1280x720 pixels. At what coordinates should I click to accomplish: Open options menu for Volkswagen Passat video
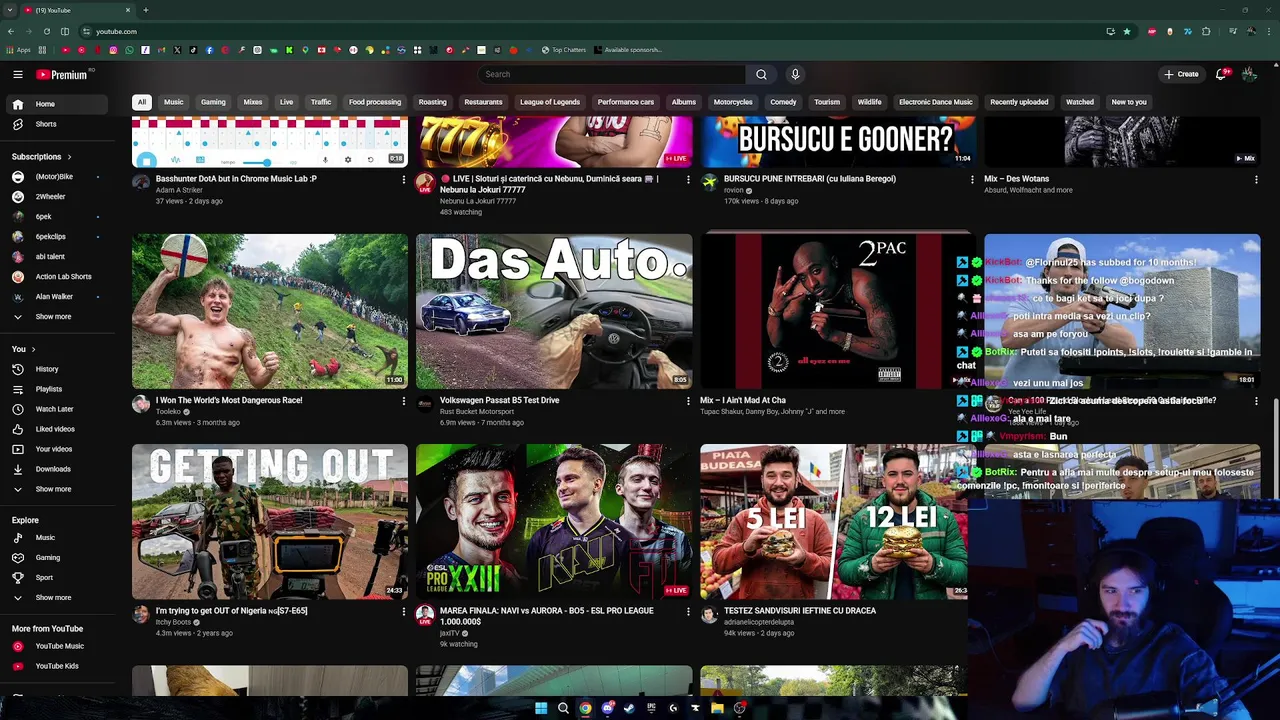pos(688,401)
